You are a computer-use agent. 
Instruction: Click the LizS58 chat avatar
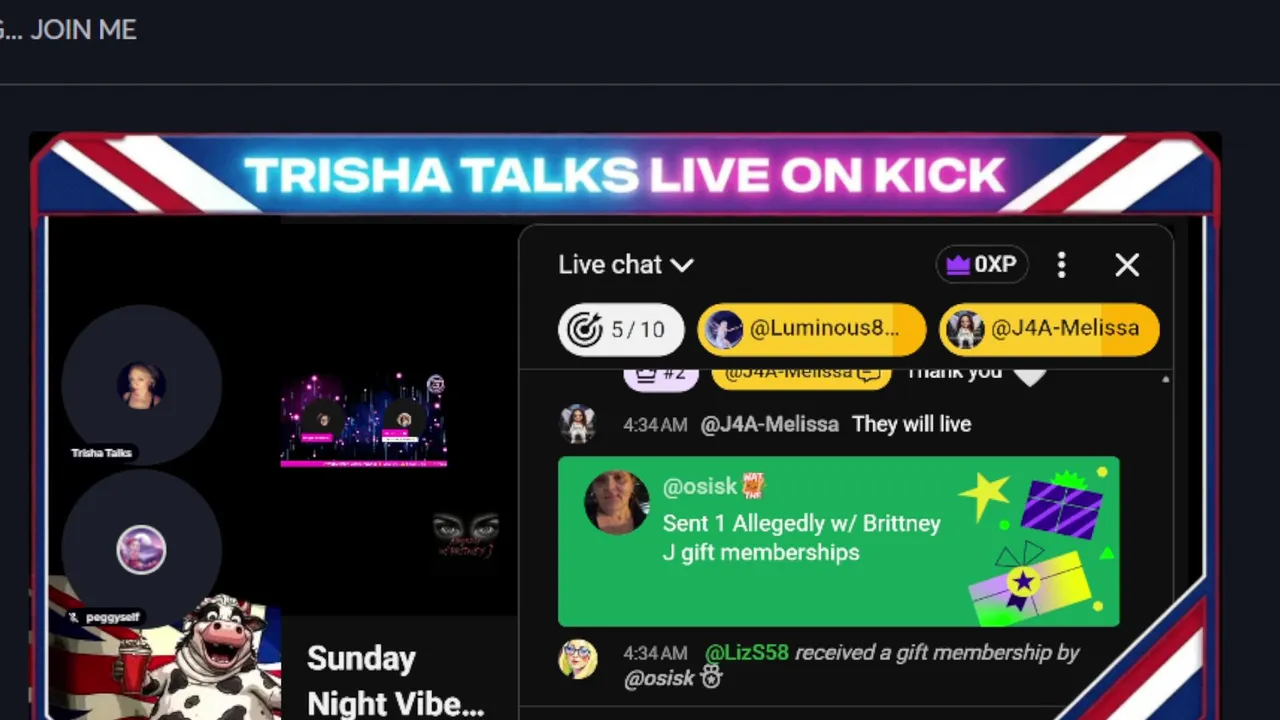(x=578, y=659)
